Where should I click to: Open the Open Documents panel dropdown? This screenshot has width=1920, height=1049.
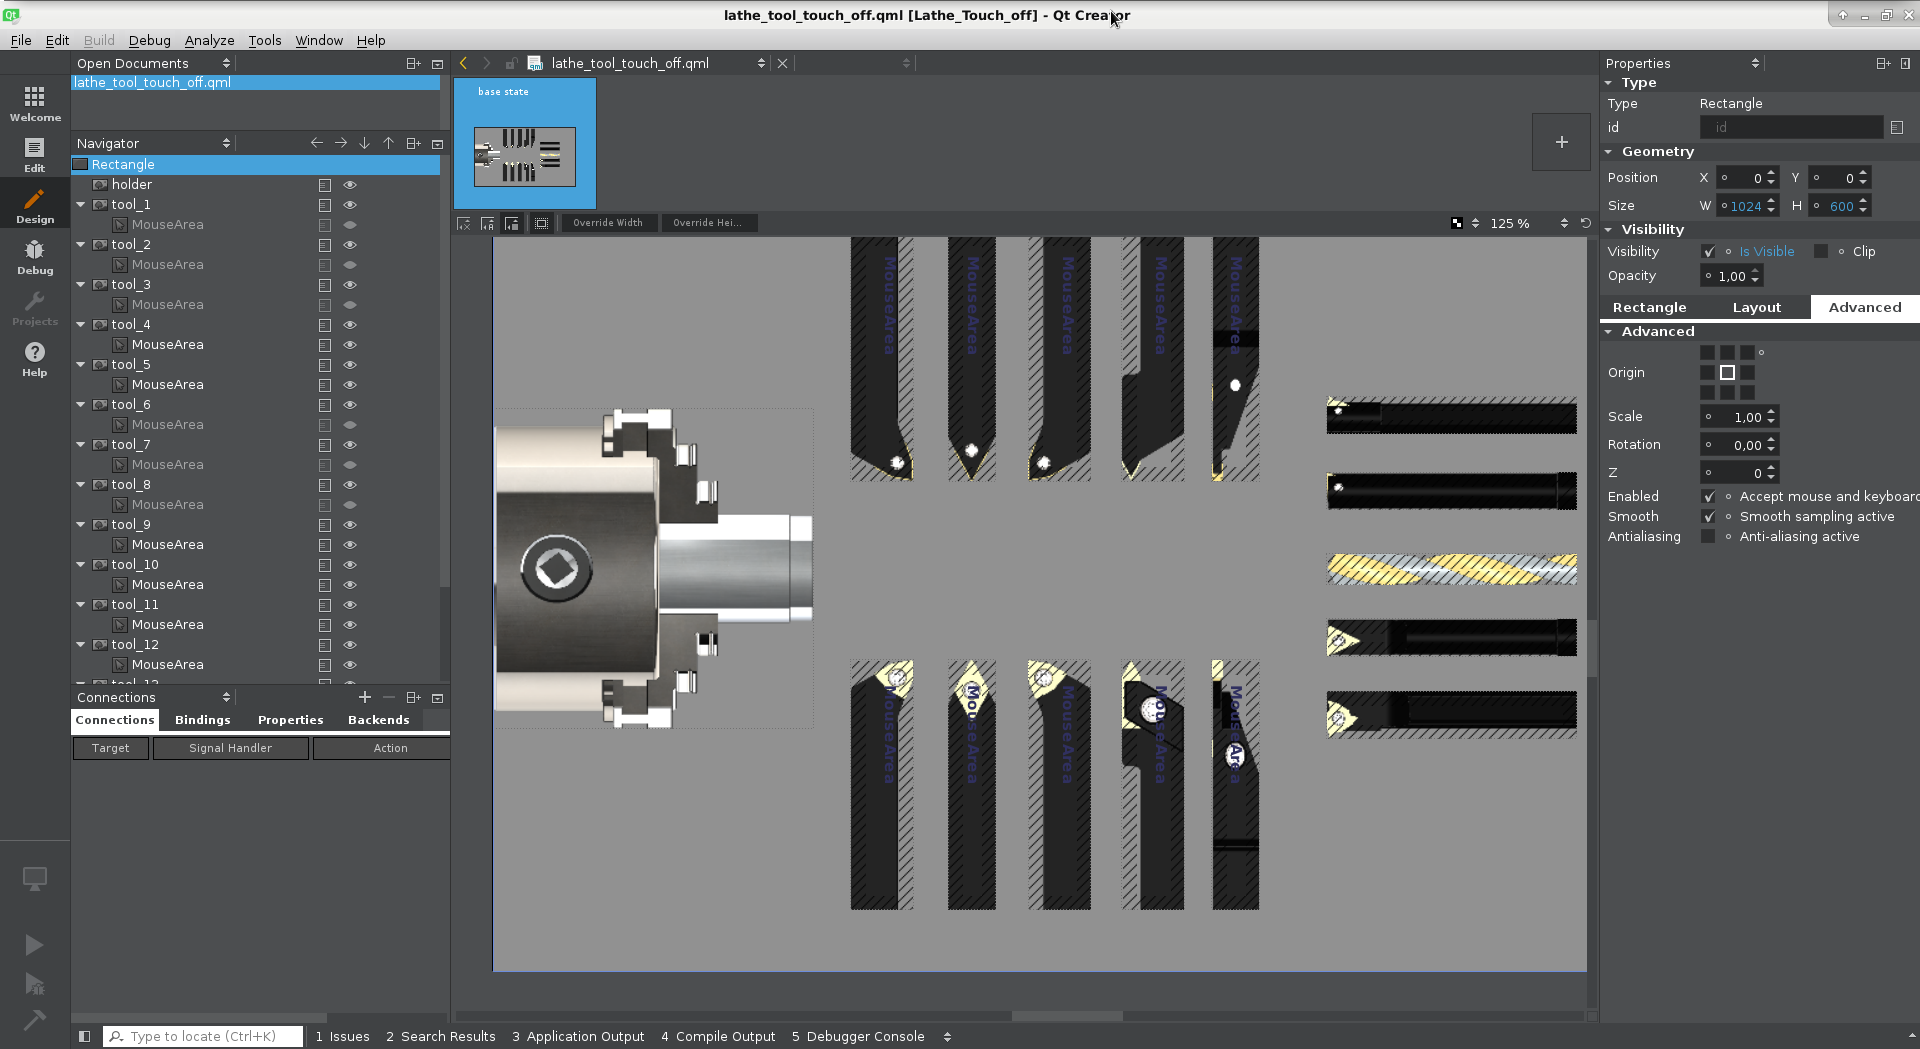[x=152, y=63]
